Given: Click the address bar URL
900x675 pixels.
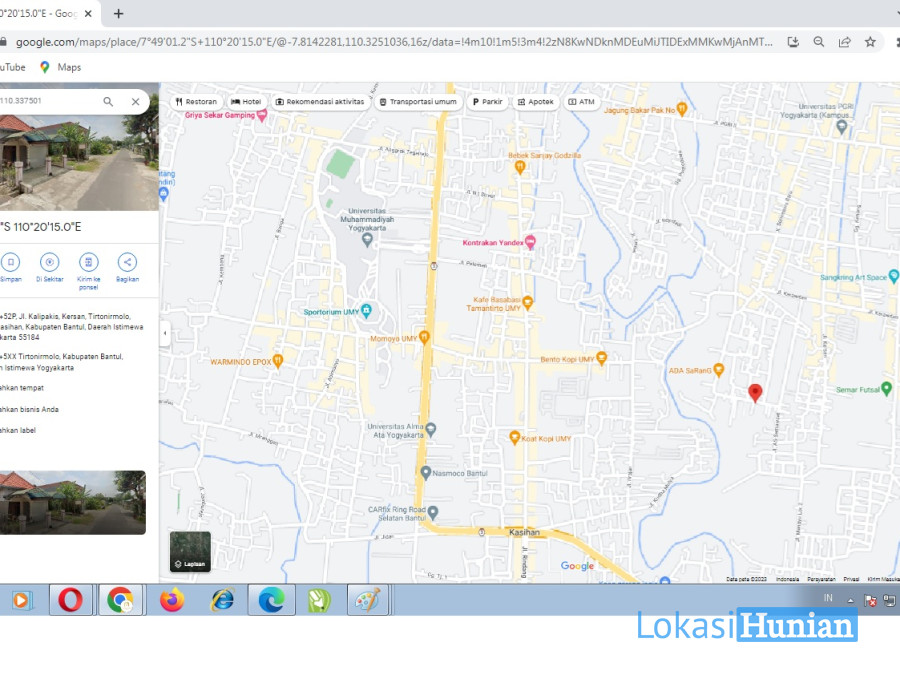Looking at the screenshot, I should (394, 42).
